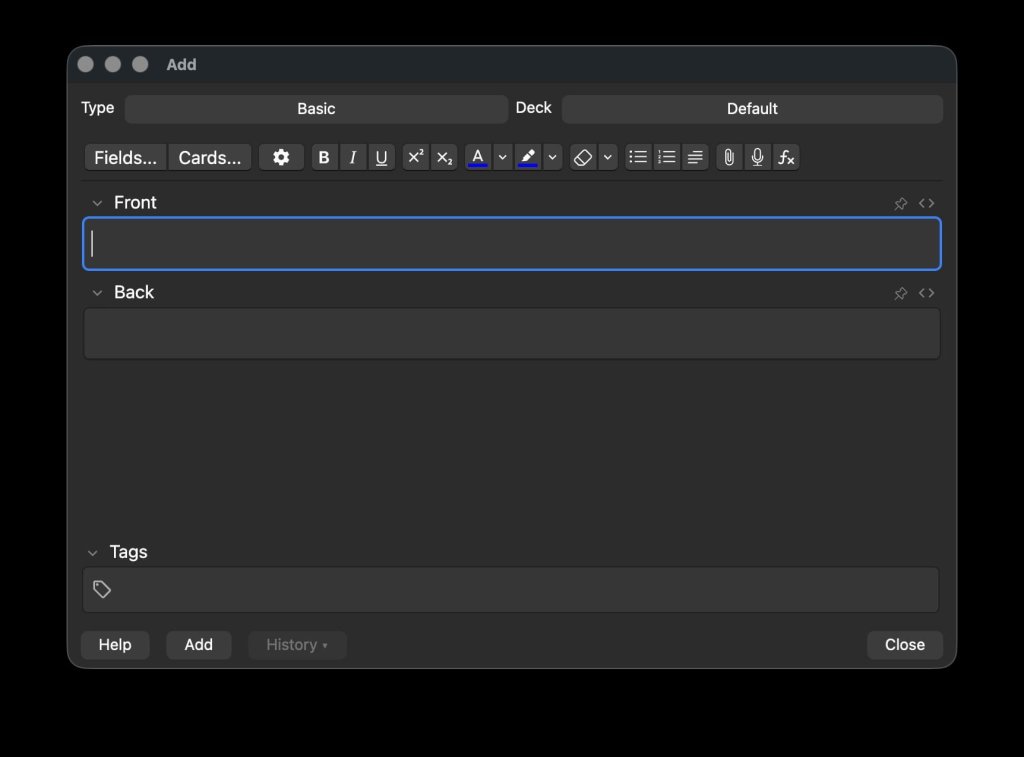This screenshot has height=757, width=1024.
Task: Apply subscript formatting
Action: coord(444,157)
